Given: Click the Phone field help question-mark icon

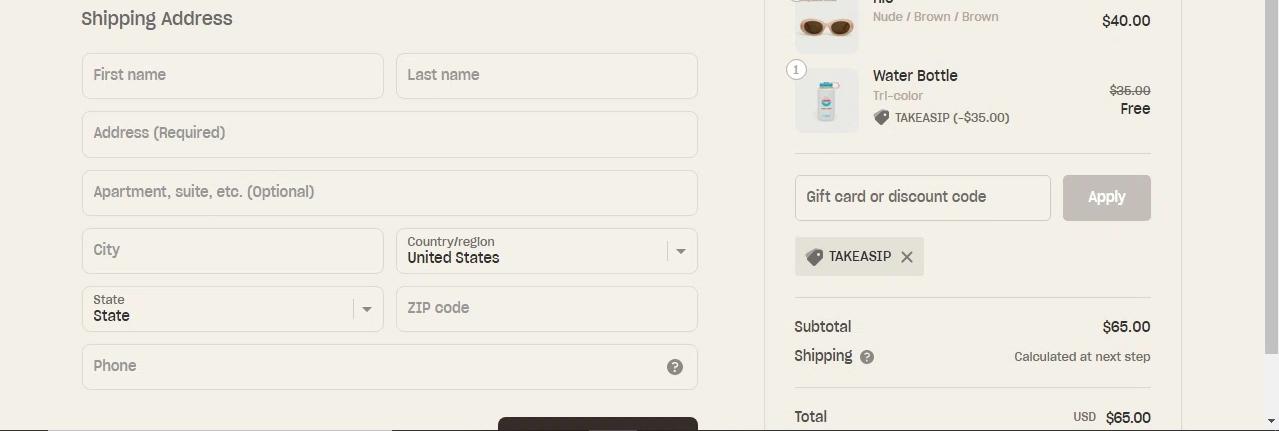Looking at the screenshot, I should 675,367.
